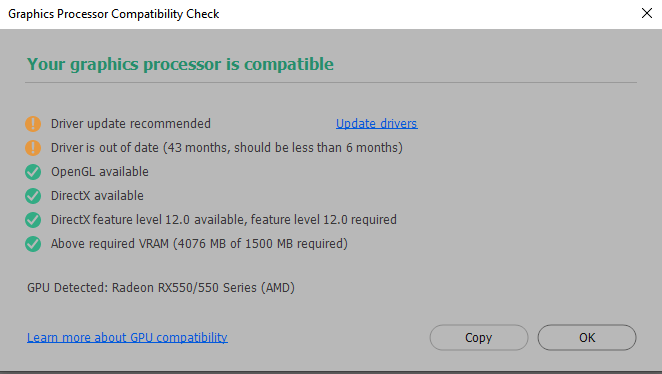Close the Graphics Processor Compatibility Check dialog

pyautogui.click(x=647, y=13)
